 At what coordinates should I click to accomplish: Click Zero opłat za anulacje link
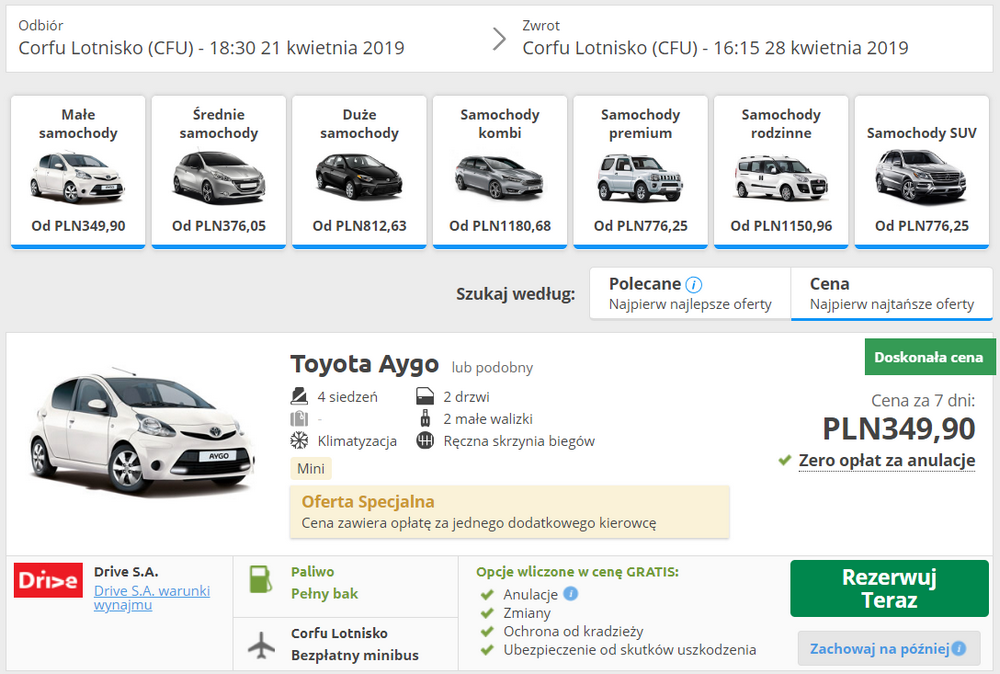coord(886,460)
